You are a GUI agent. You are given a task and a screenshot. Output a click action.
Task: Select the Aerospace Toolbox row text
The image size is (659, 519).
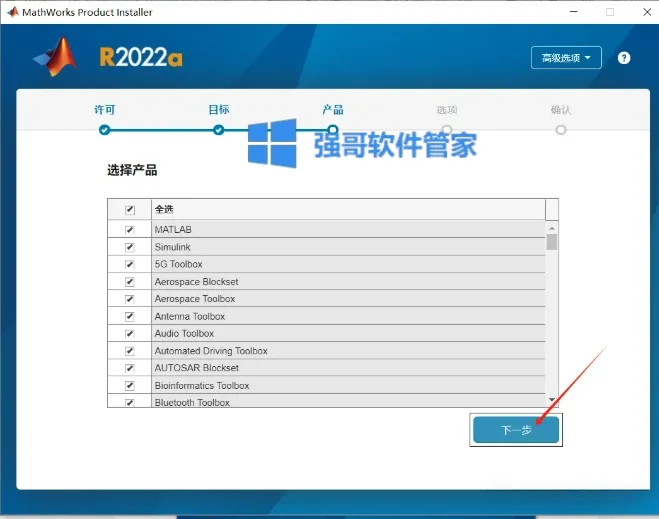click(195, 299)
